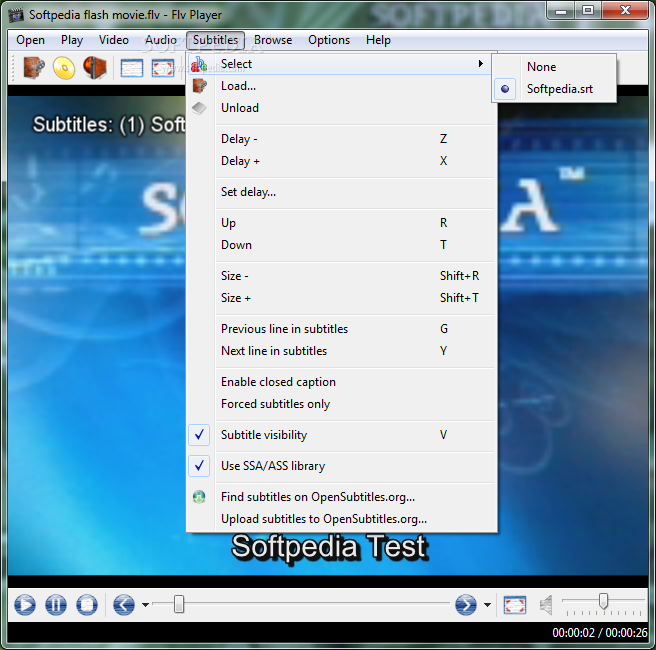Close the Flv Player window
This screenshot has width=656, height=650.
tap(625, 11)
